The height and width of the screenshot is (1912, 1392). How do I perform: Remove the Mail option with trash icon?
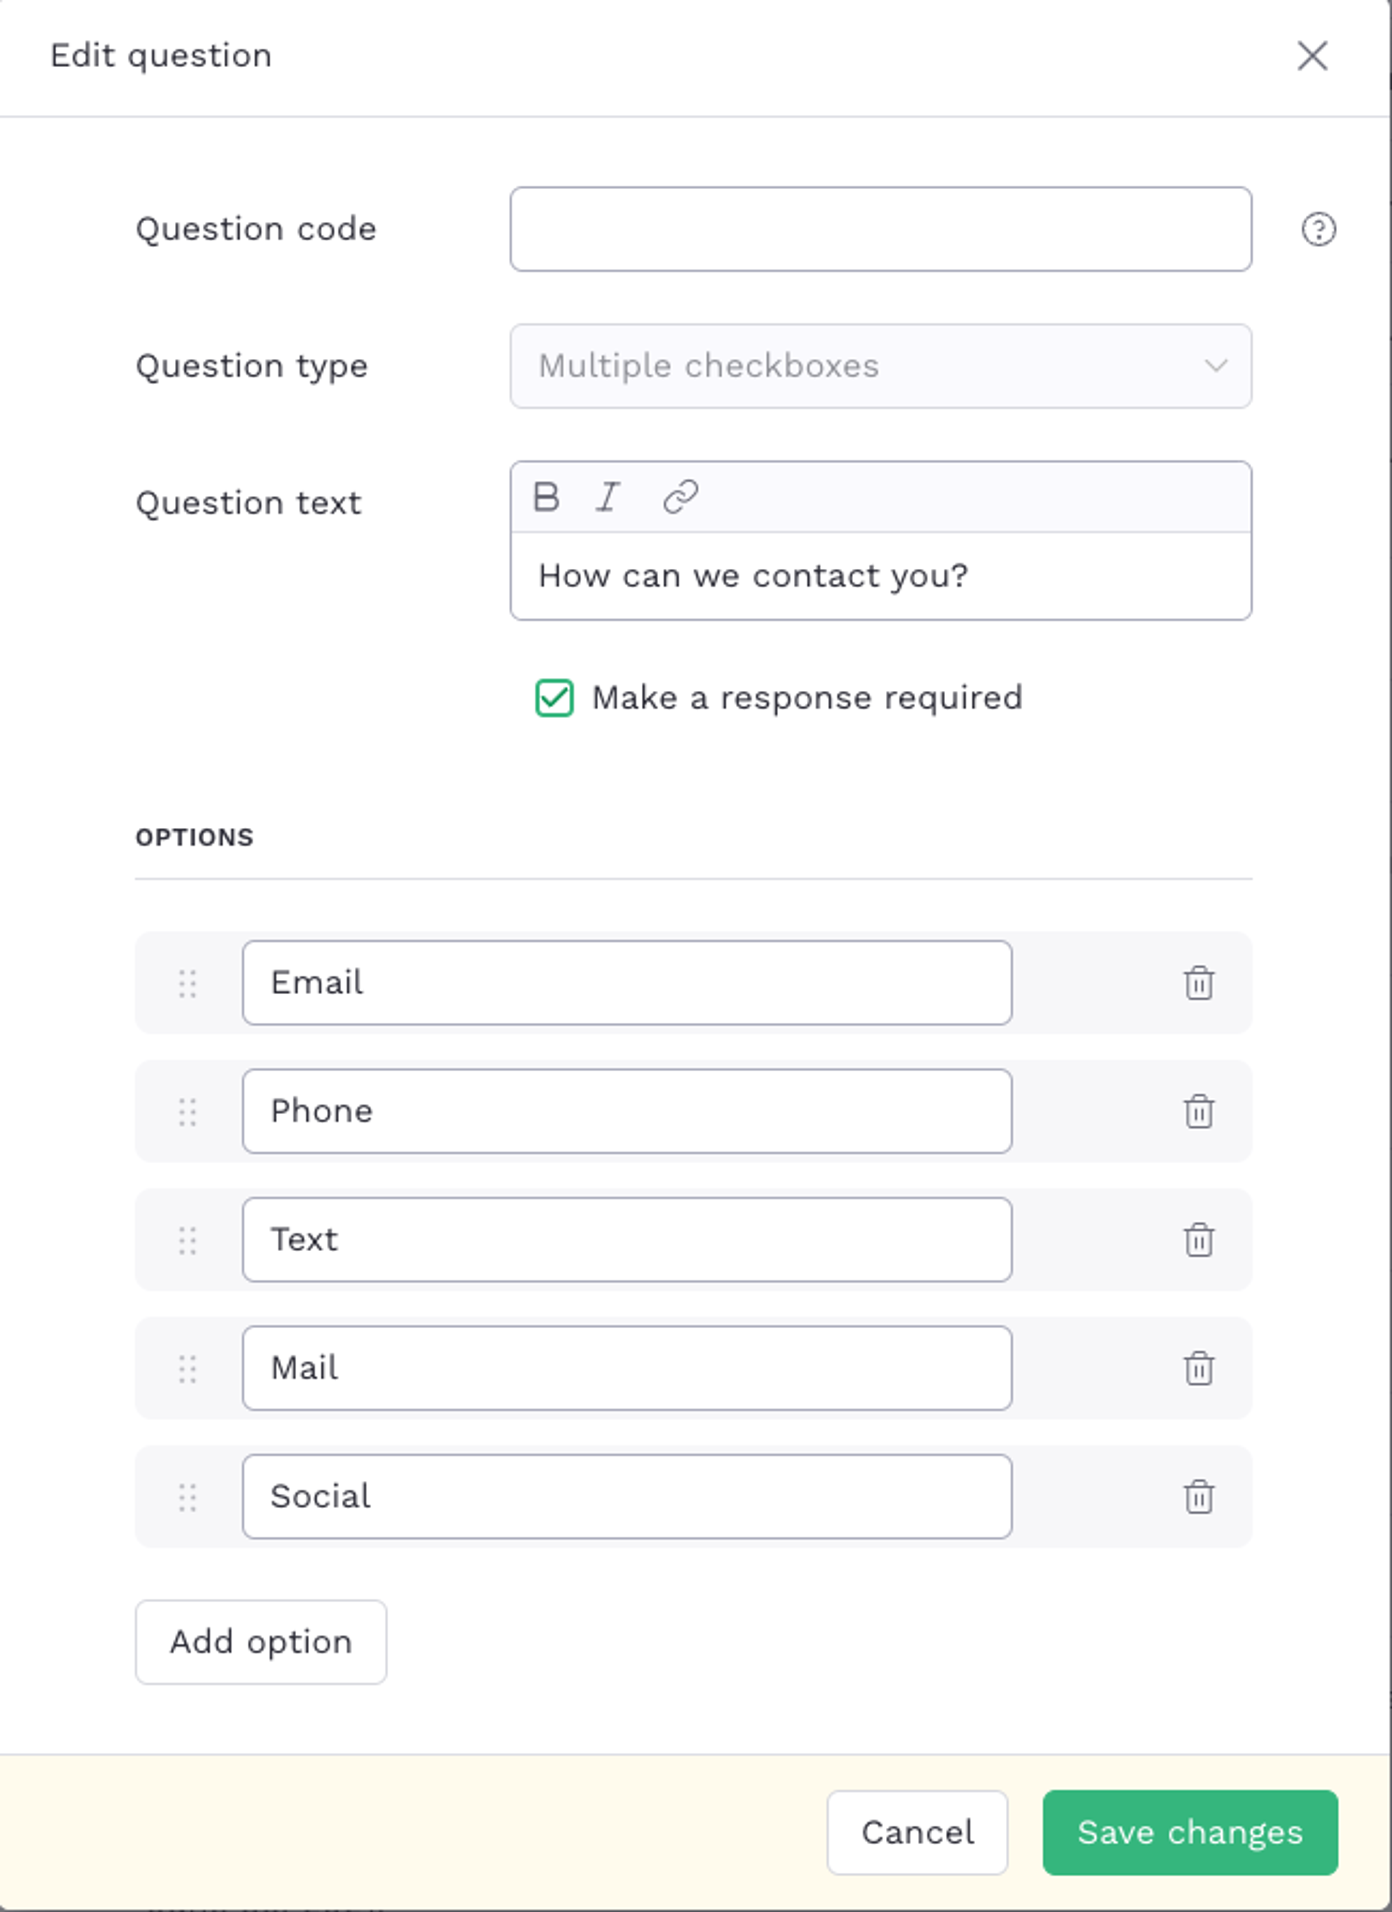coord(1199,1368)
